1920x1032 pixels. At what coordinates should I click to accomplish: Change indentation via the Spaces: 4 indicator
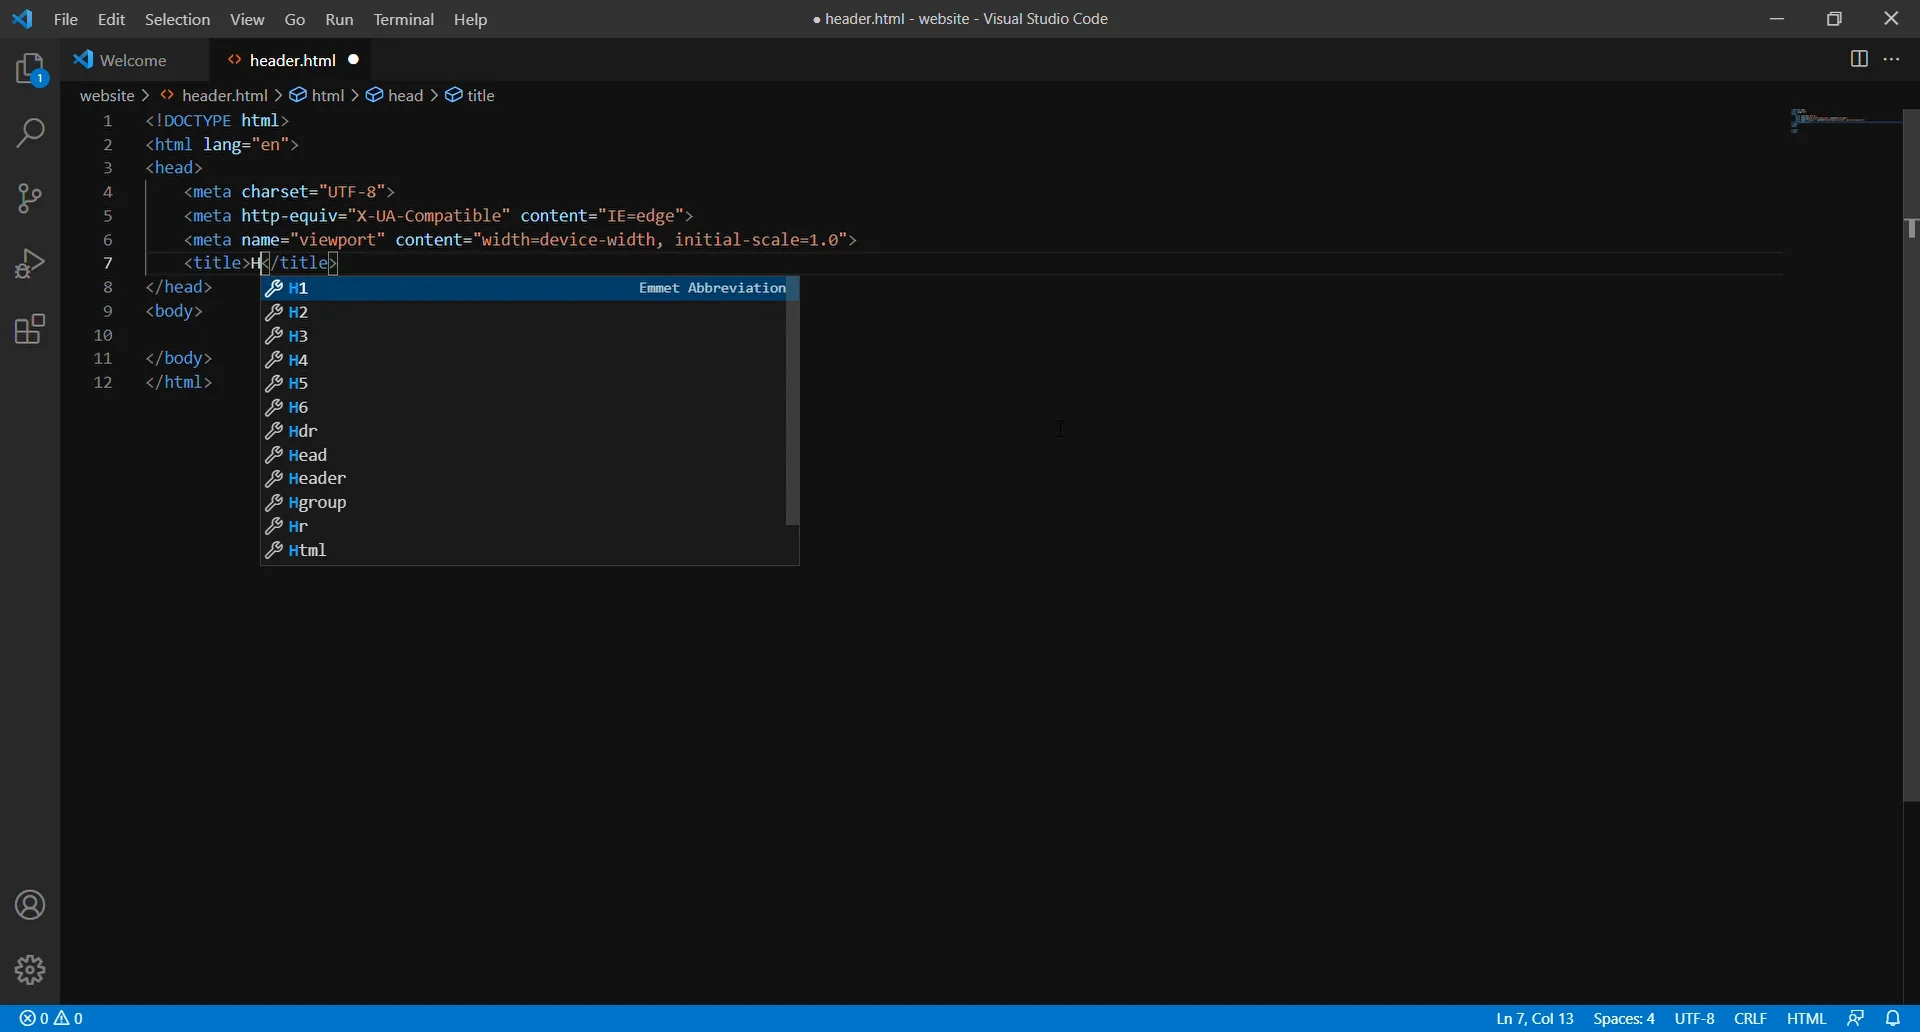point(1624,1018)
